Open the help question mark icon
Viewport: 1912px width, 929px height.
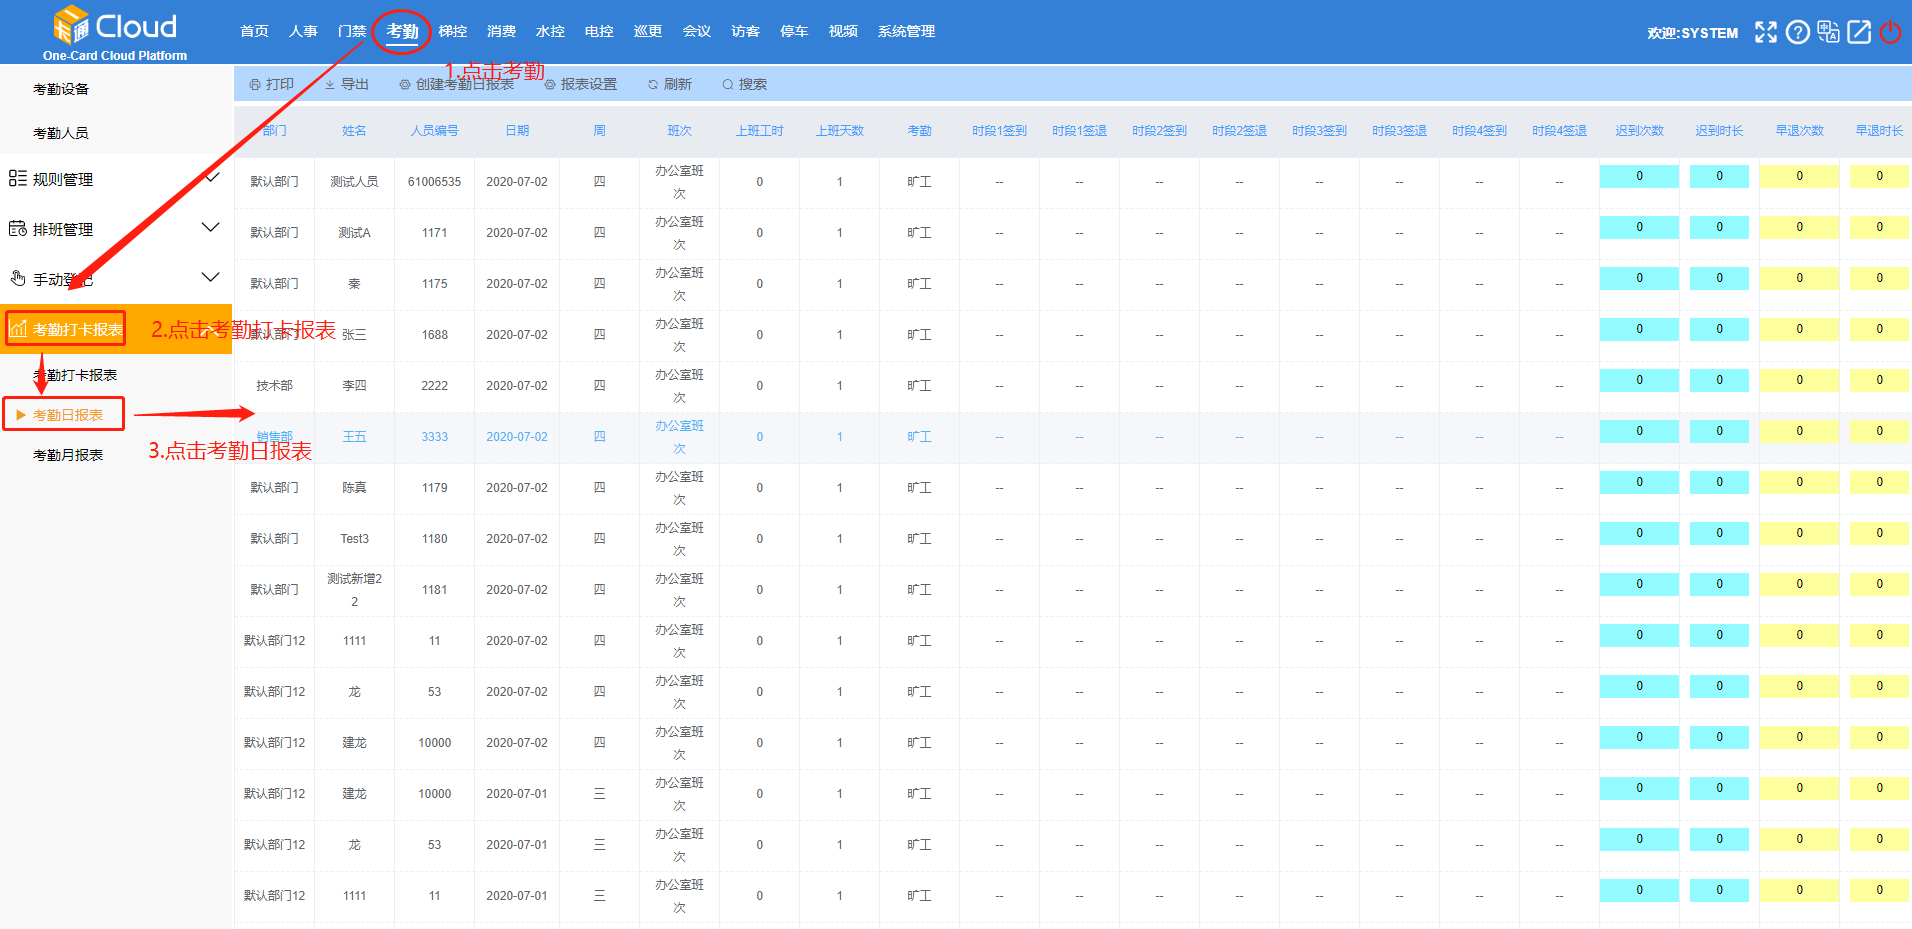[1797, 32]
